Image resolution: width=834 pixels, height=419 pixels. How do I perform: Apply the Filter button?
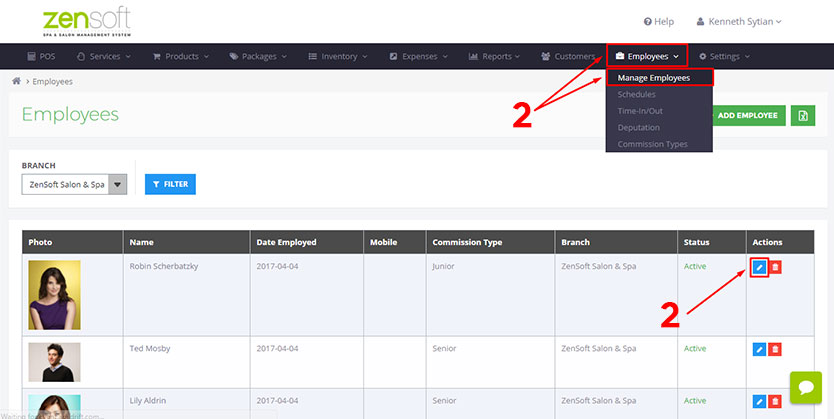click(170, 184)
